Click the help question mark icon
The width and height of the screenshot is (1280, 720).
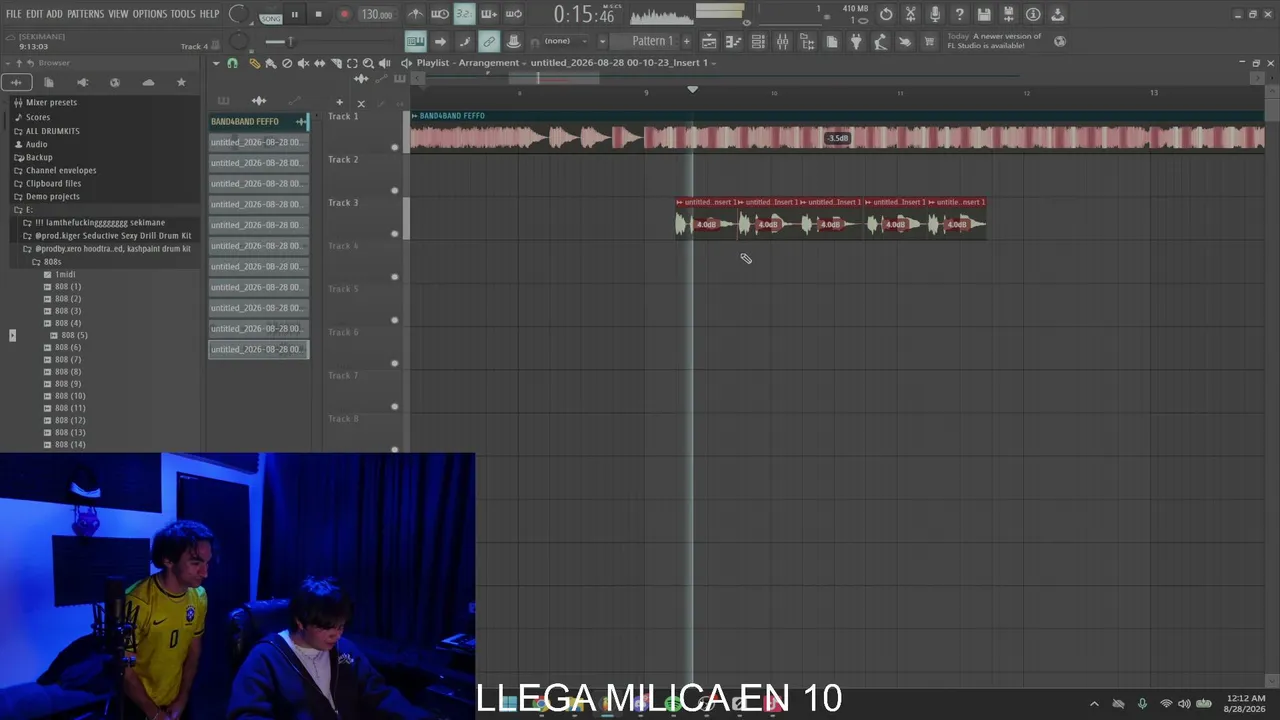pos(960,14)
